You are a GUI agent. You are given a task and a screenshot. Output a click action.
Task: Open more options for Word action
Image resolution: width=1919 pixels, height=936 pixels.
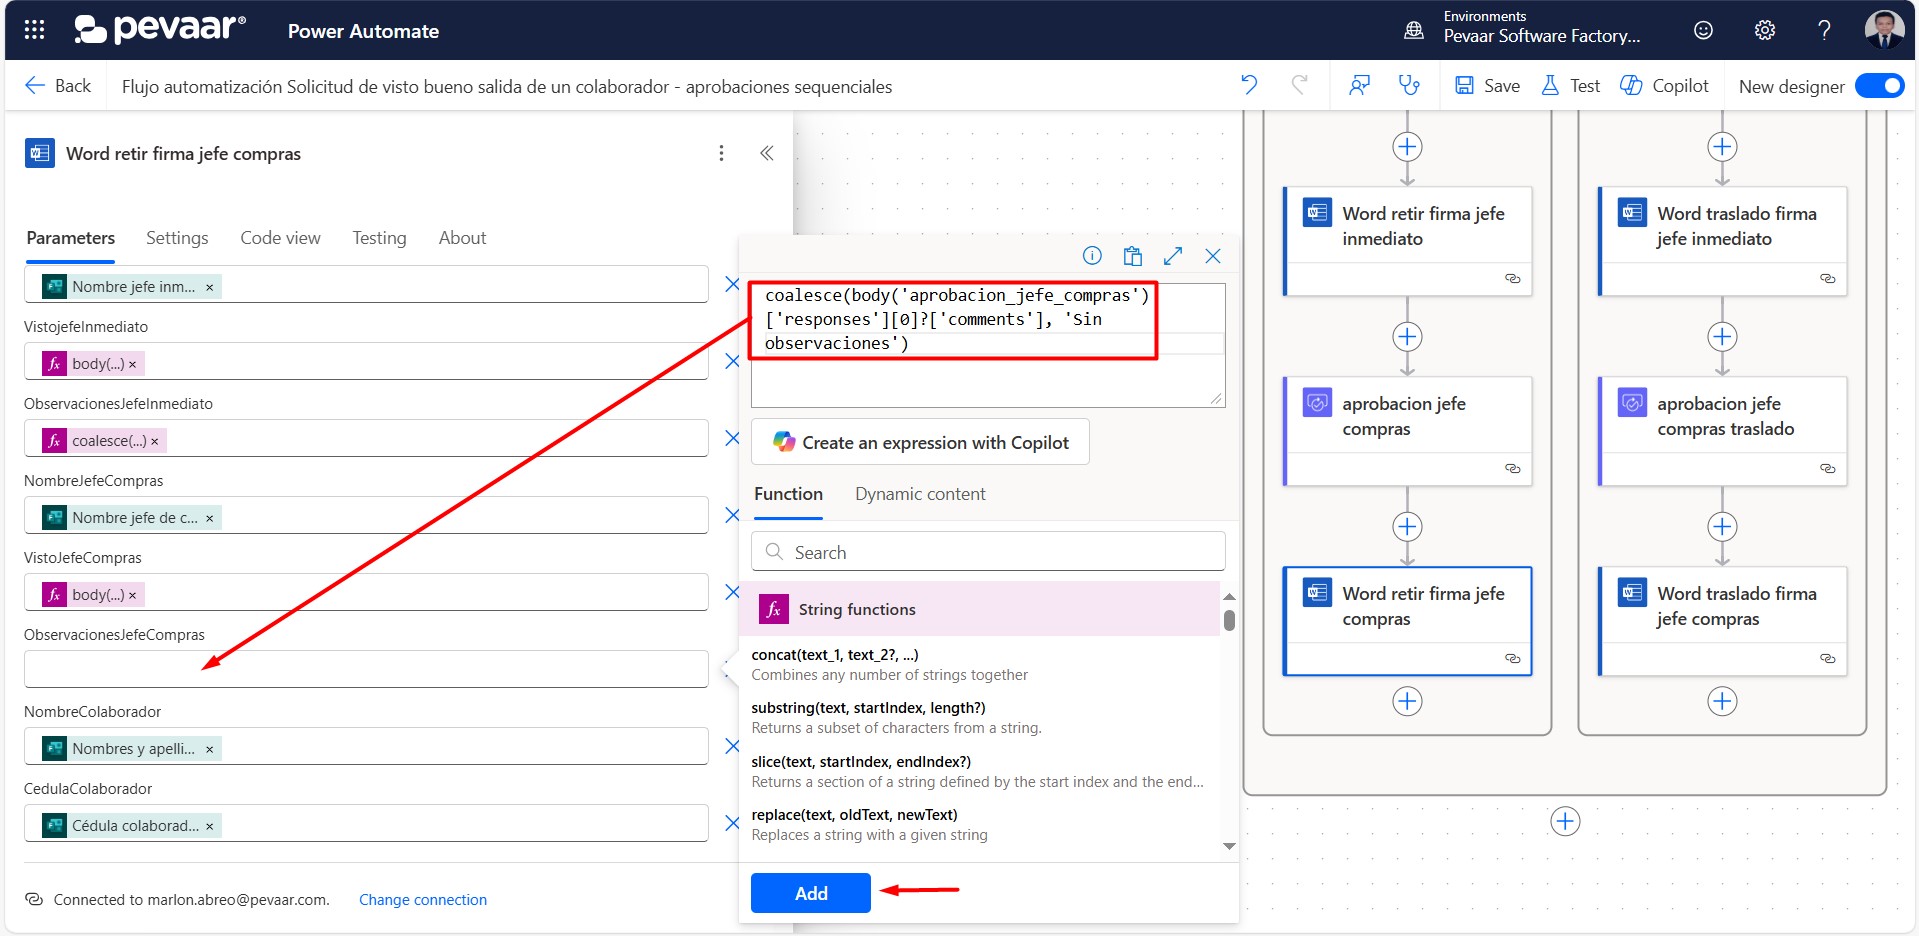[x=721, y=153]
